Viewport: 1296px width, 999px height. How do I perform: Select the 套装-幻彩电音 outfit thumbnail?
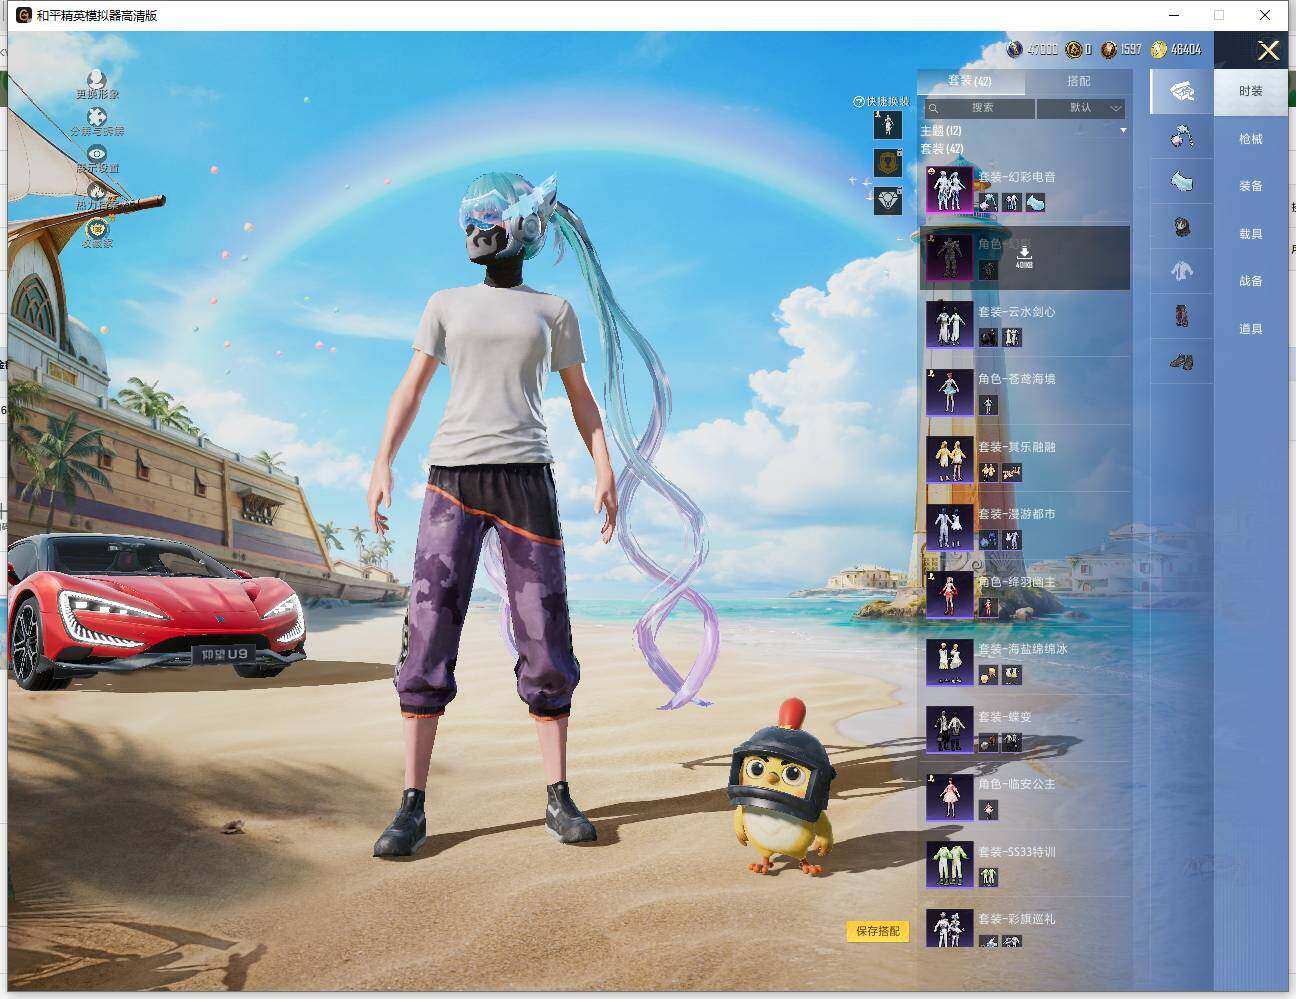click(949, 190)
